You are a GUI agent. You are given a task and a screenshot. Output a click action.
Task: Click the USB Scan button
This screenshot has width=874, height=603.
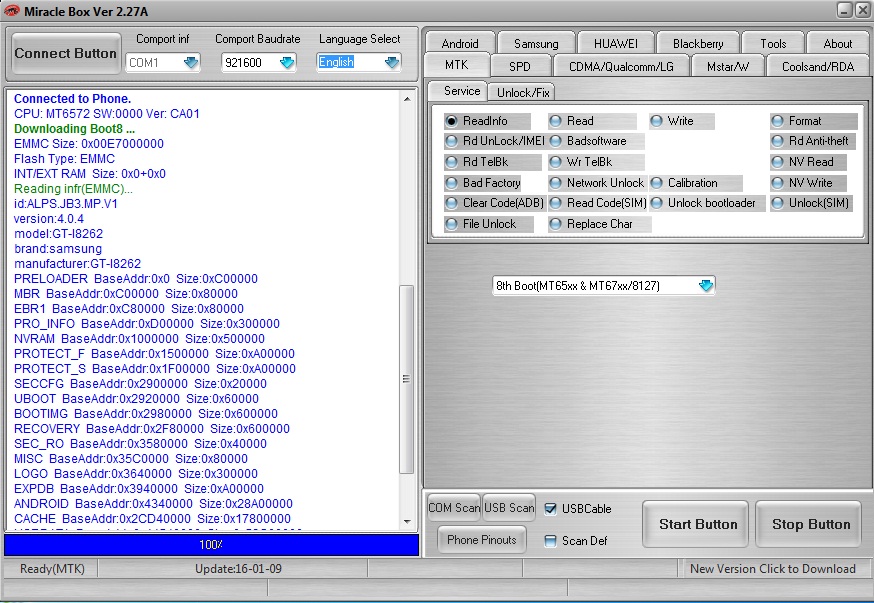click(x=509, y=508)
